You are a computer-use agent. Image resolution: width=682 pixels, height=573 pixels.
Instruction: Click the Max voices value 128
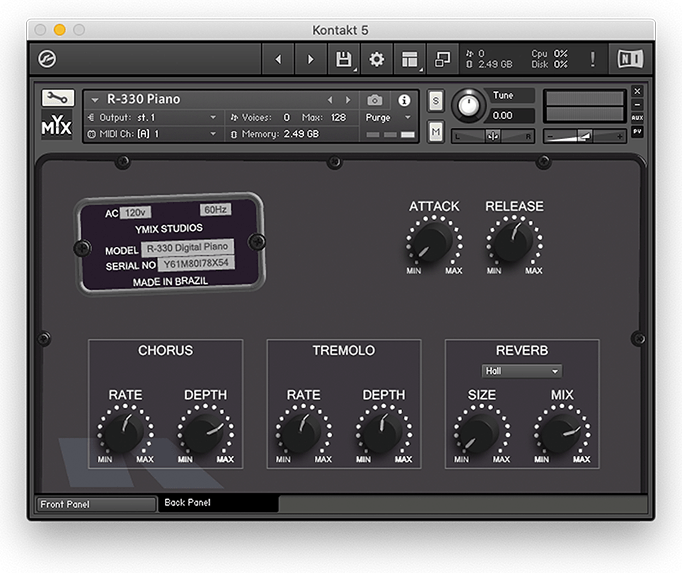(338, 117)
